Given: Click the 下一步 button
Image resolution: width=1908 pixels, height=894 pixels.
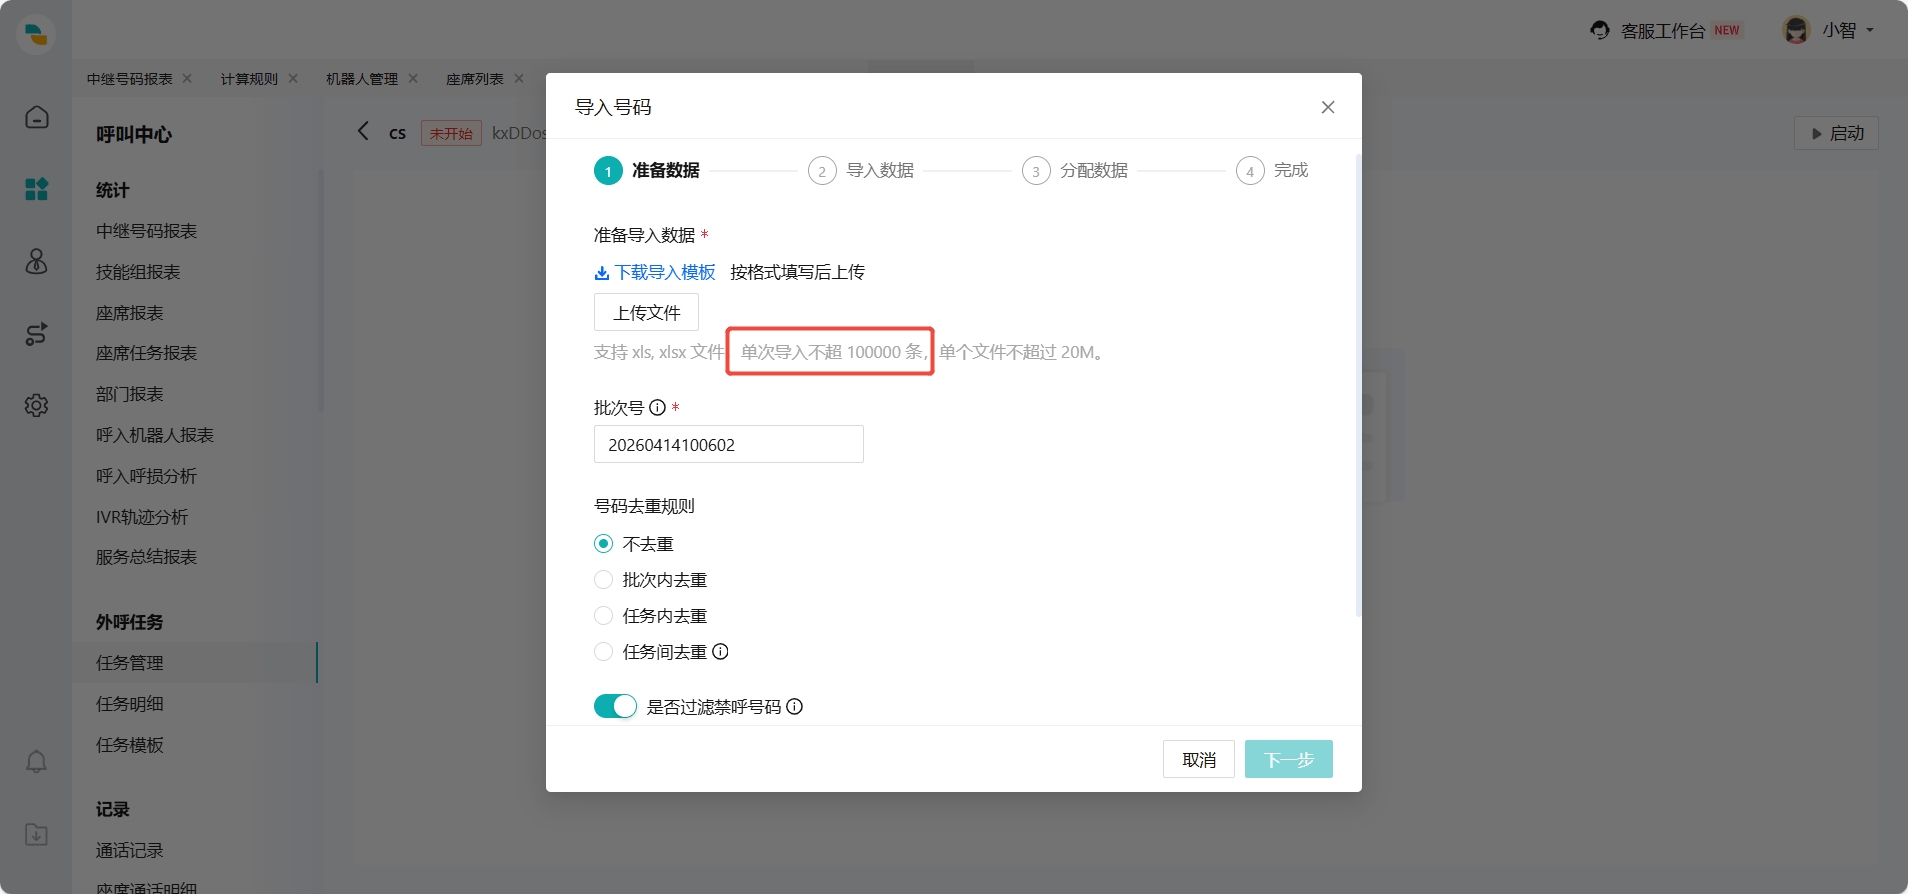Looking at the screenshot, I should coord(1289,759).
